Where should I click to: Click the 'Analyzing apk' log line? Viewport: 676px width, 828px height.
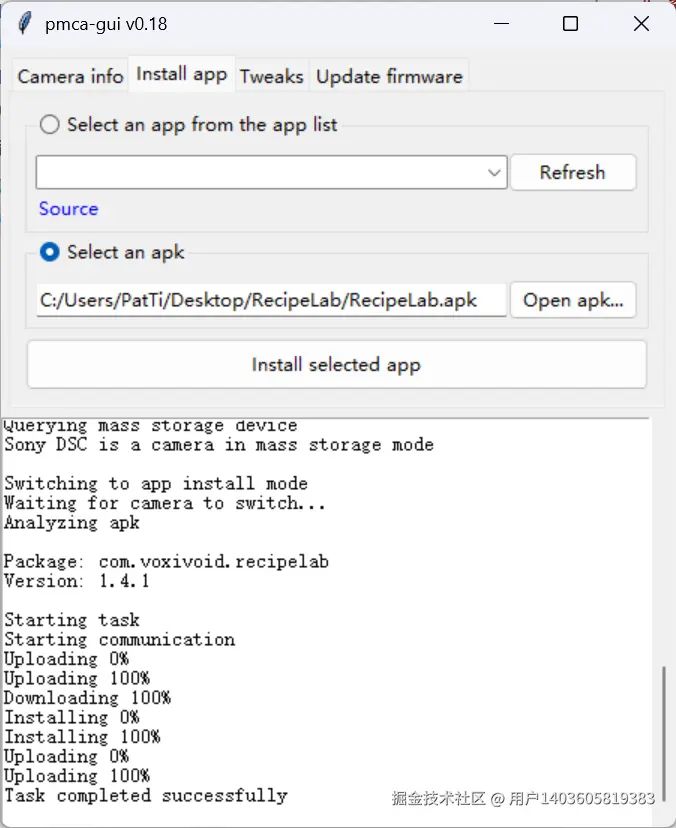(72, 522)
